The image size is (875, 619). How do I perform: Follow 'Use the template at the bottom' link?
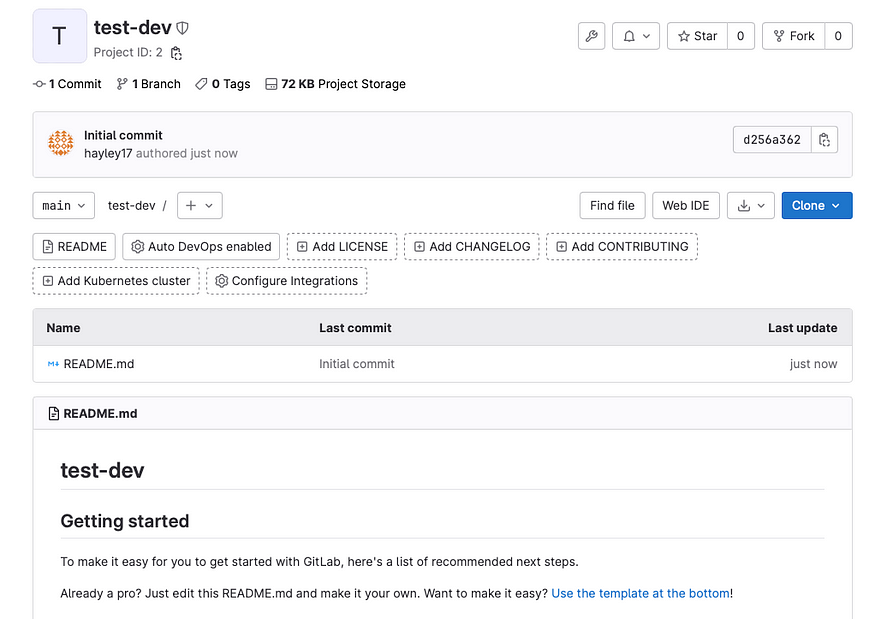[640, 593]
